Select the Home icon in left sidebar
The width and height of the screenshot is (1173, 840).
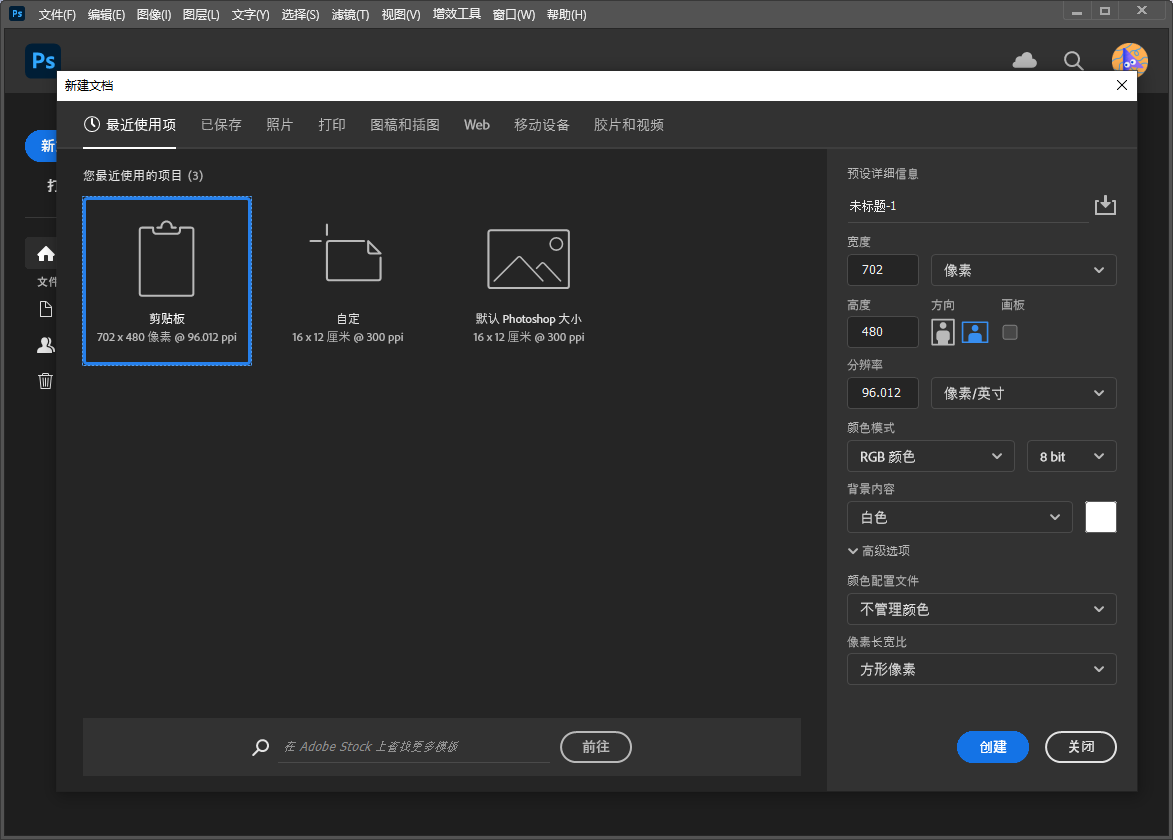45,254
